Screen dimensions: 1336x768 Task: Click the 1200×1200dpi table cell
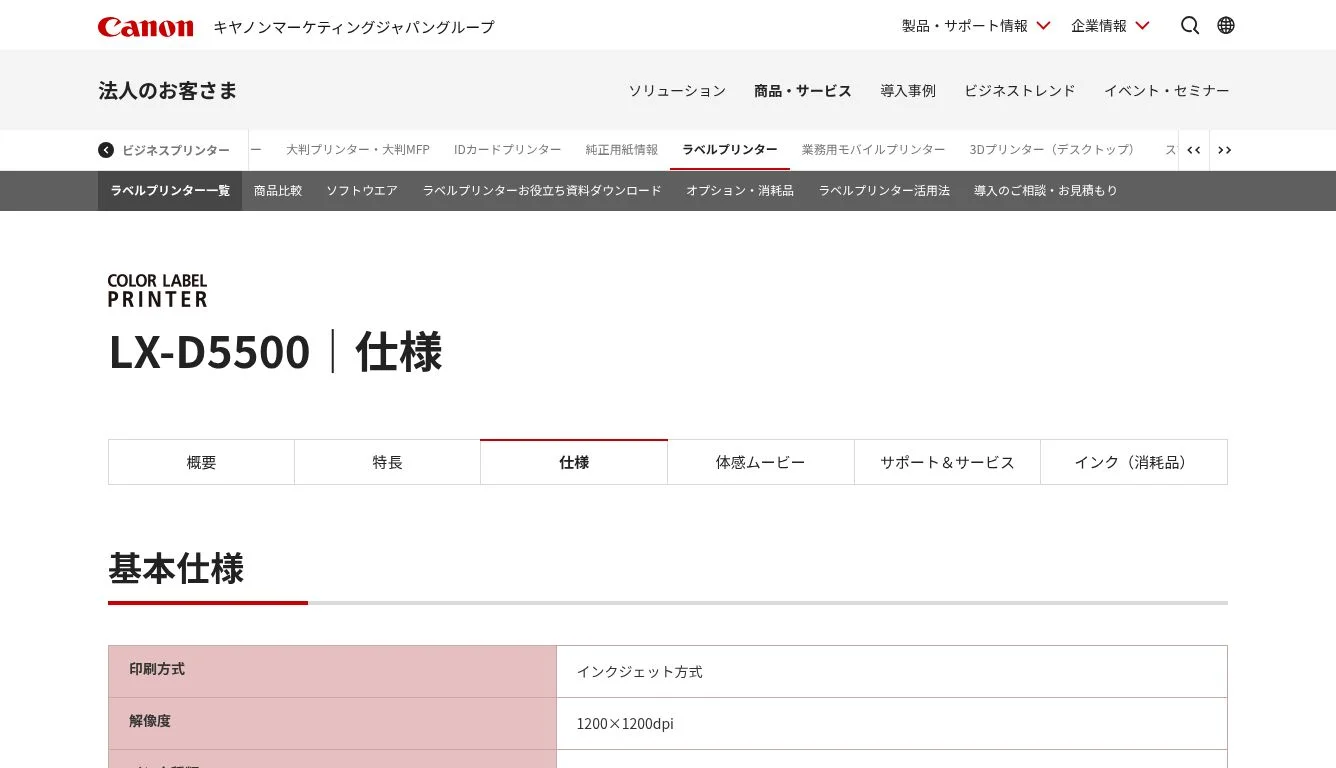point(892,723)
